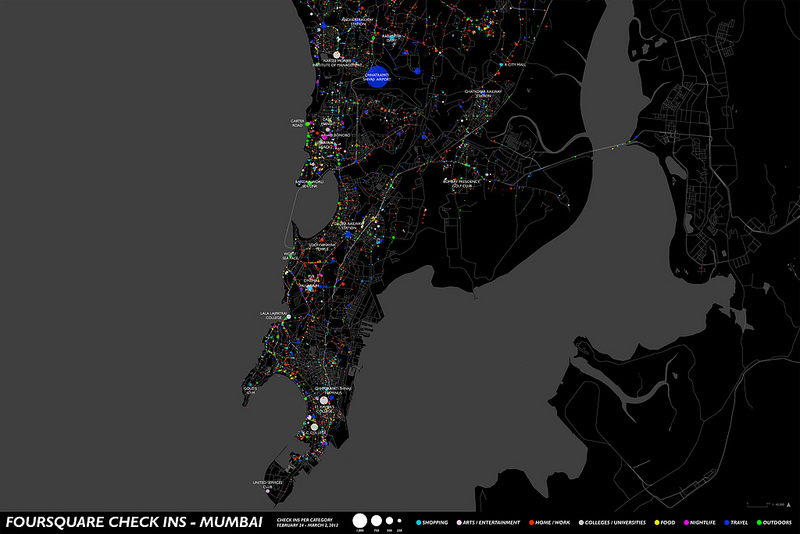Click the white circle above H.R. College label
Screen dimensions: 800x534
314,427
